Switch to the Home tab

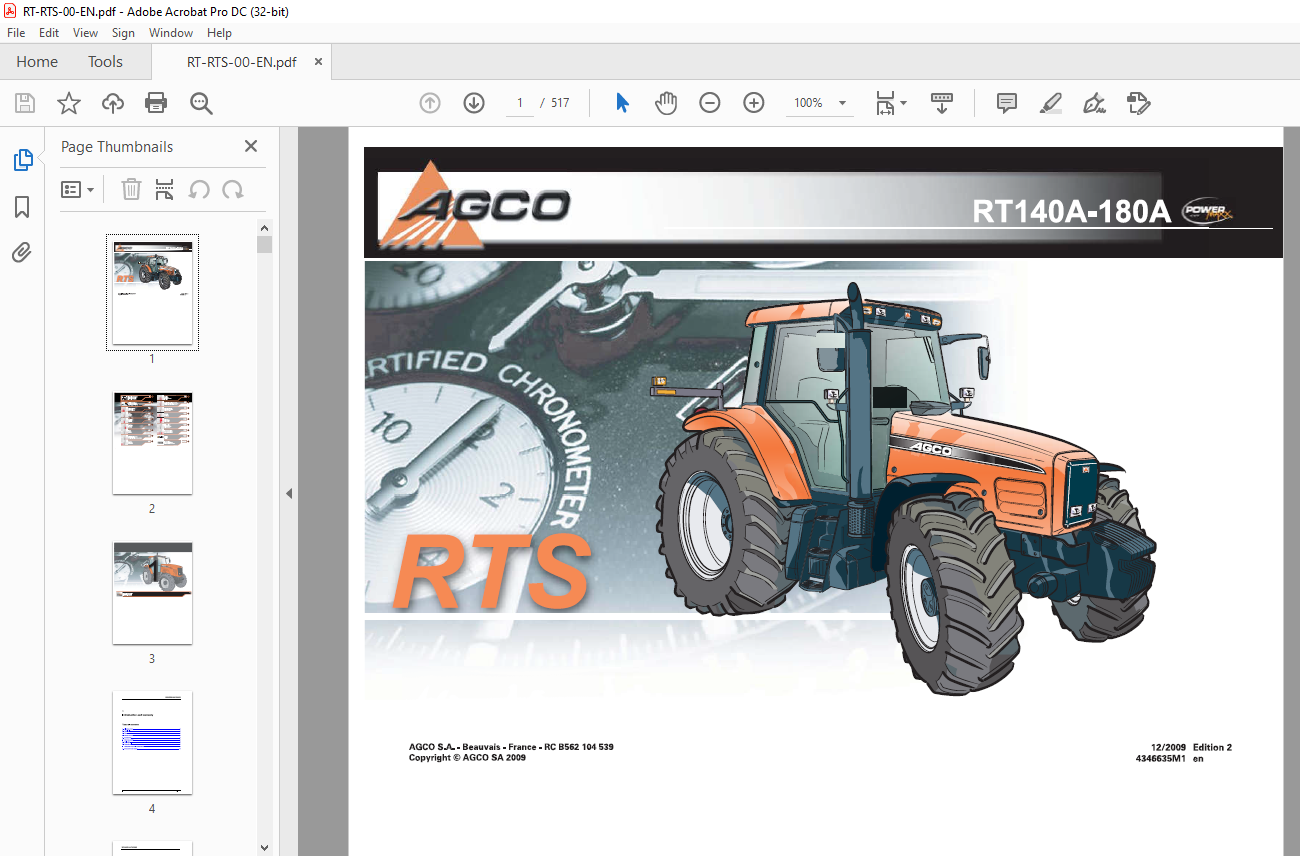click(x=37, y=61)
